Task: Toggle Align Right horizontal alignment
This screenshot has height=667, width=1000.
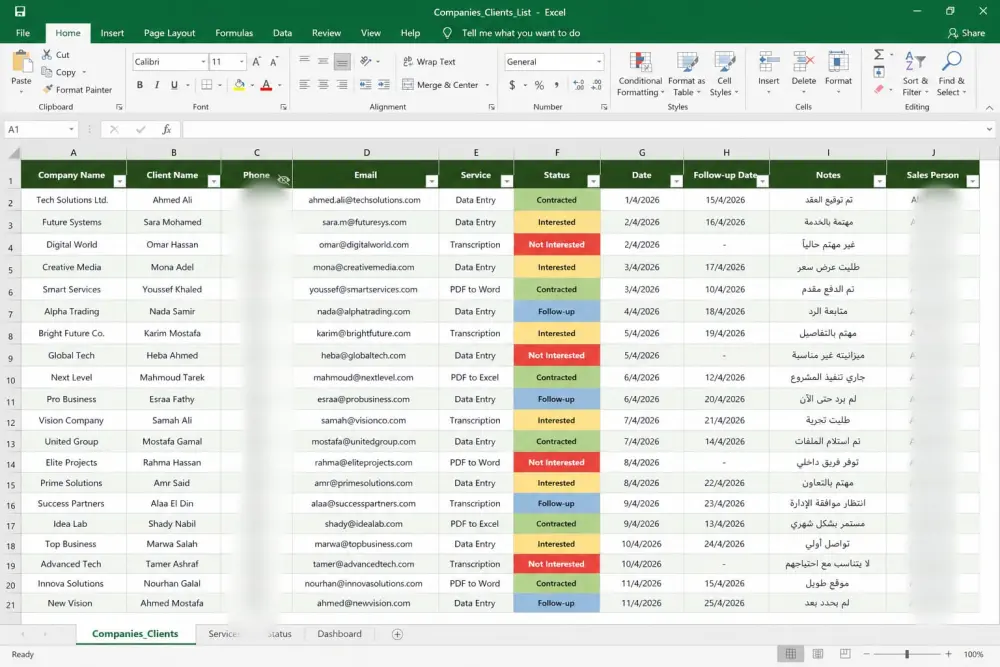Action: pyautogui.click(x=342, y=85)
